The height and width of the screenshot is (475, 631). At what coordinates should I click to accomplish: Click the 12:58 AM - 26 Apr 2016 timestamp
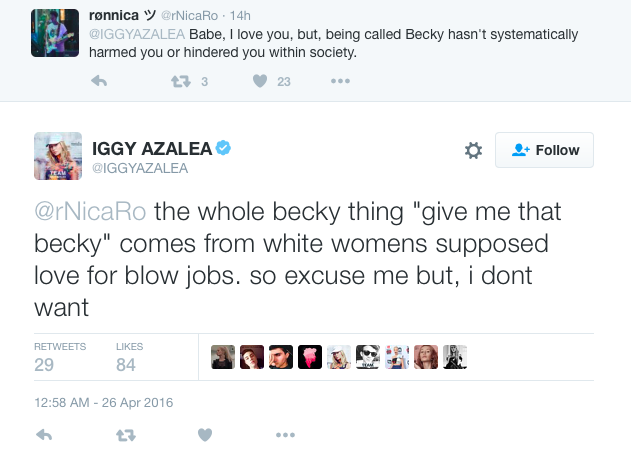[104, 403]
